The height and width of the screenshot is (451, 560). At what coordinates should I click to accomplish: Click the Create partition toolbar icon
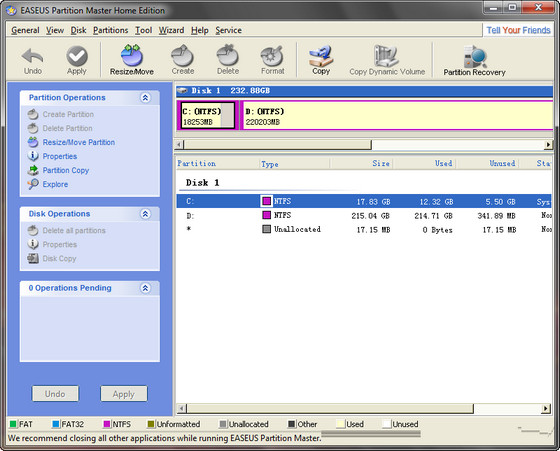182,55
